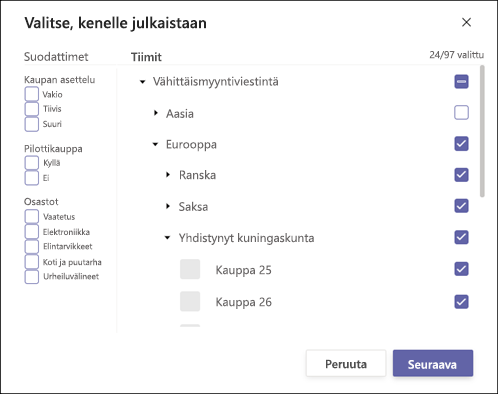Check the Suuri layout filter
The image size is (499, 394).
[x=32, y=124]
